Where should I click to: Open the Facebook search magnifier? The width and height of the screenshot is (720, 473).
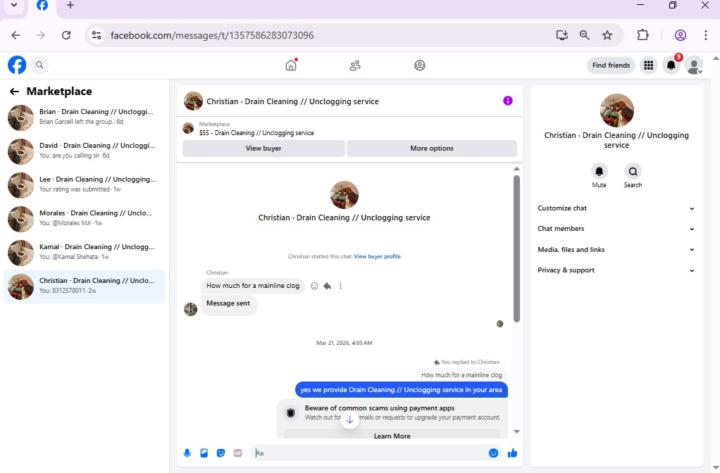pyautogui.click(x=39, y=65)
